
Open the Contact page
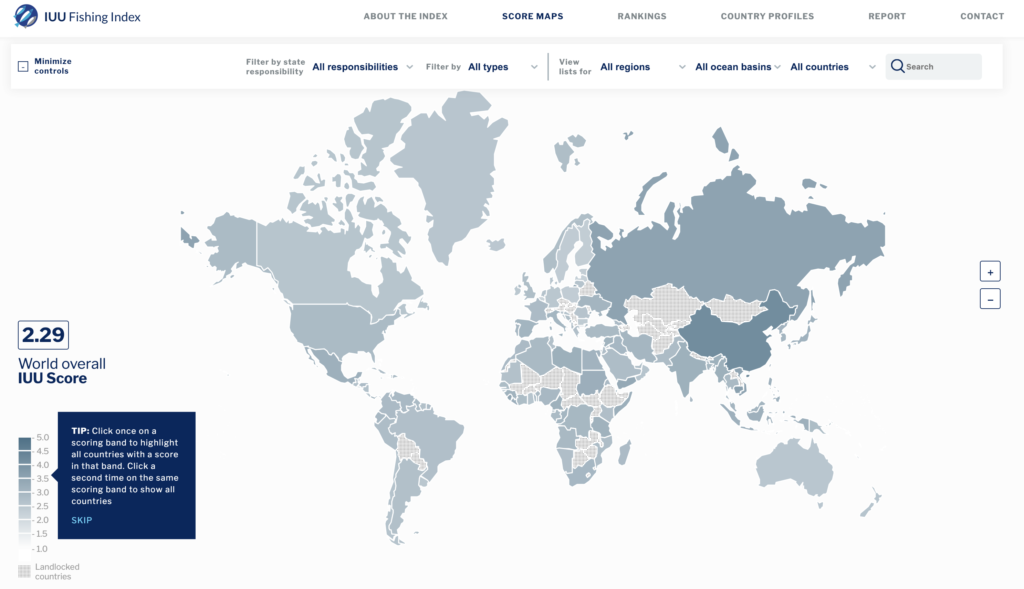point(981,16)
